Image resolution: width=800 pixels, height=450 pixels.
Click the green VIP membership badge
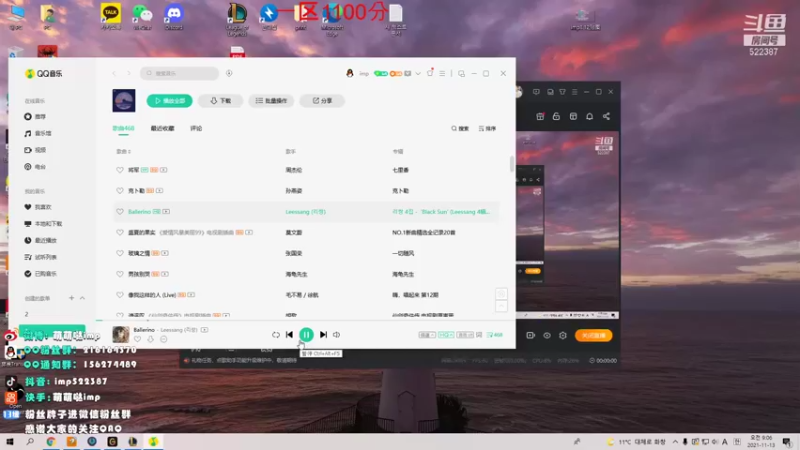(381, 73)
